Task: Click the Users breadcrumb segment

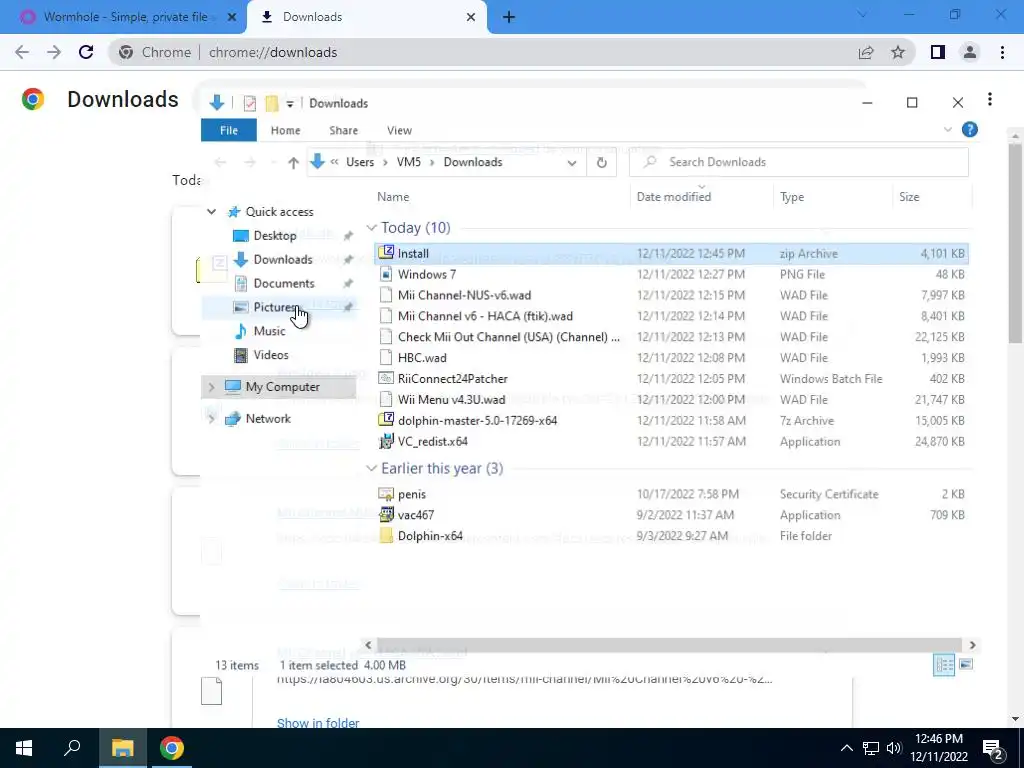Action: tap(360, 163)
